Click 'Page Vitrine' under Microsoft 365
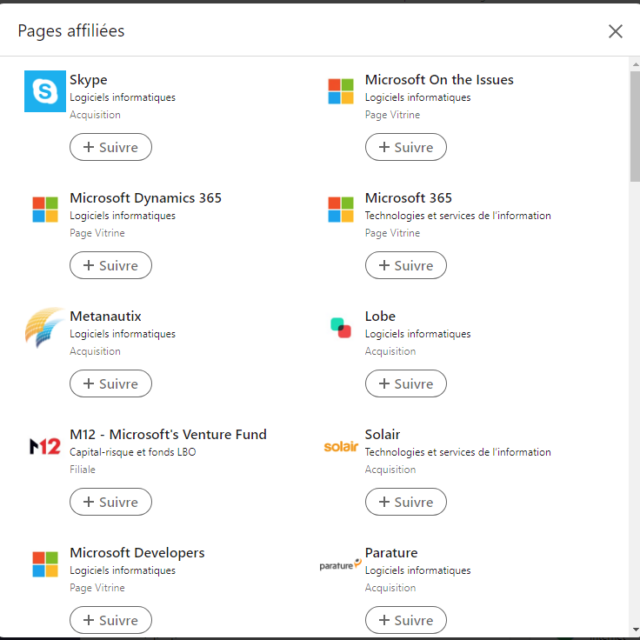This screenshot has height=640, width=640. point(392,233)
